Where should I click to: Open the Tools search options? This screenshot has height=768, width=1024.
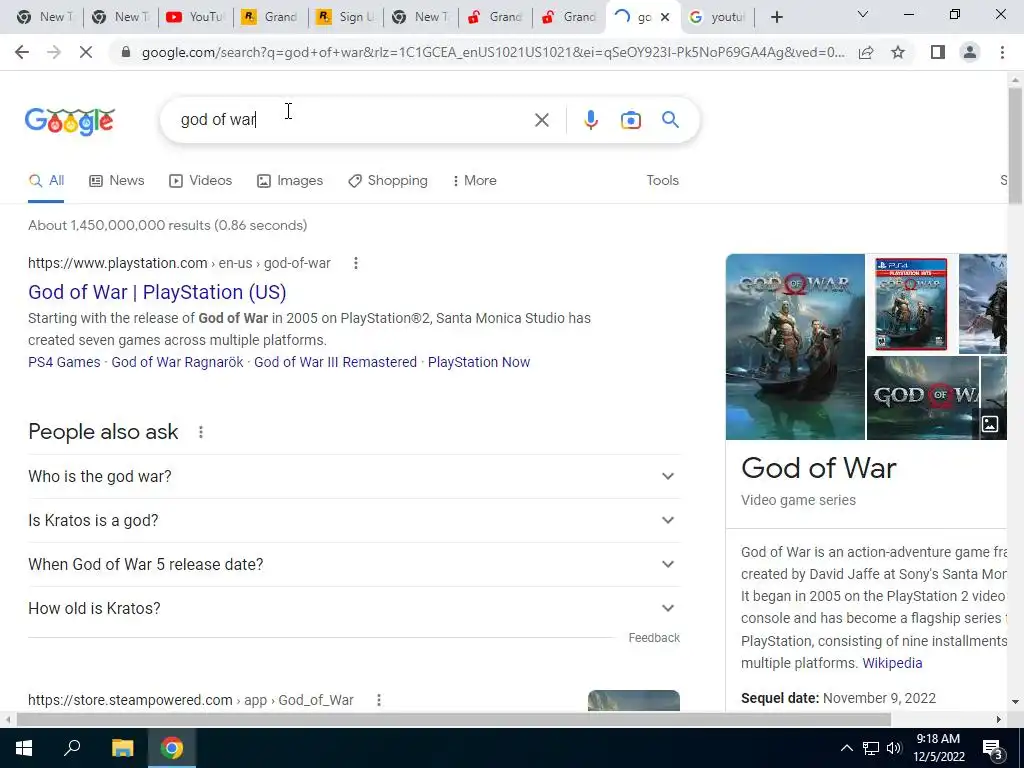pos(662,180)
